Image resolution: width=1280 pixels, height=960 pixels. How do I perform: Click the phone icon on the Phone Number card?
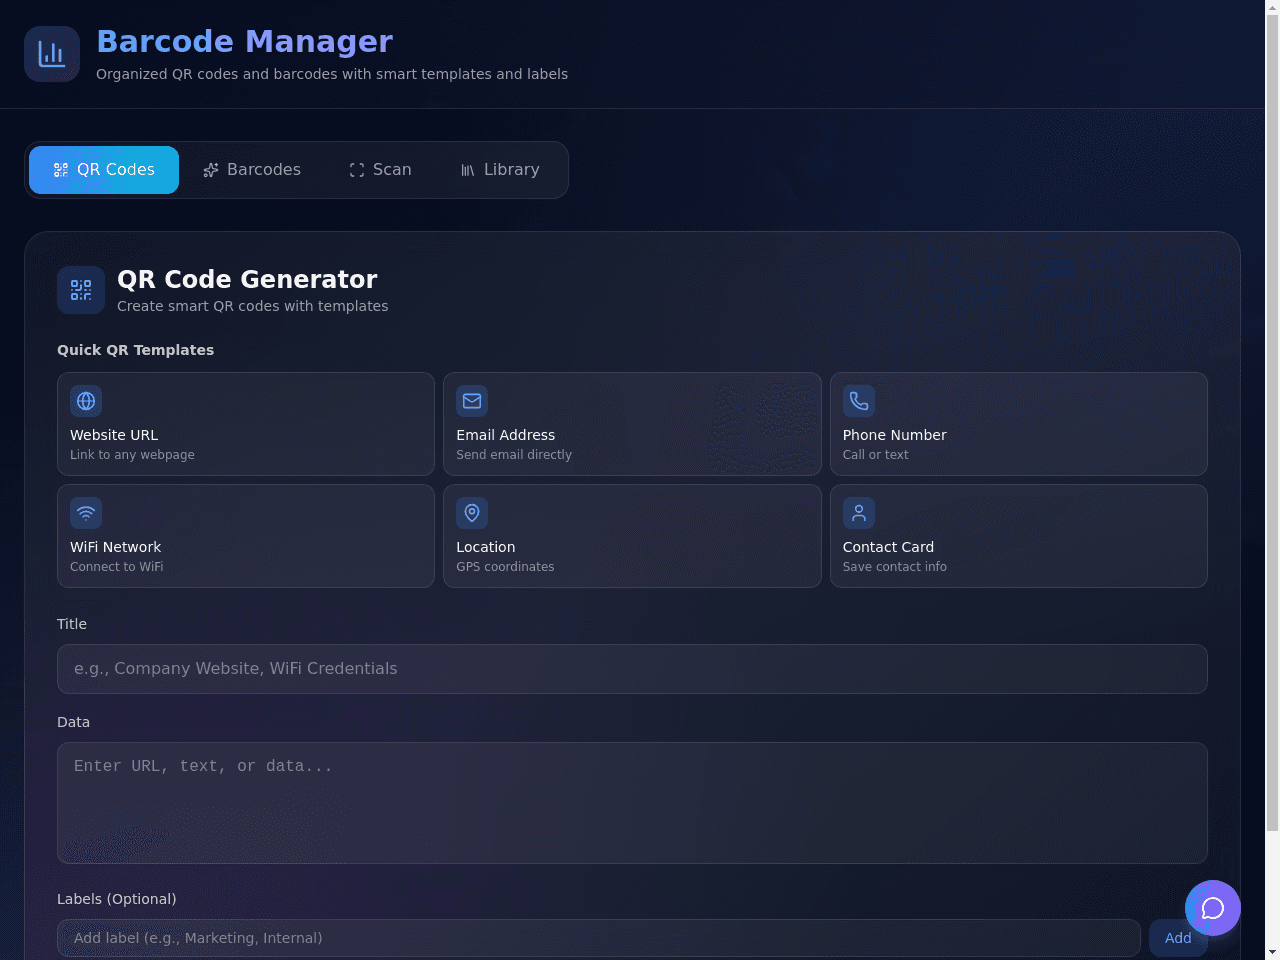(859, 401)
